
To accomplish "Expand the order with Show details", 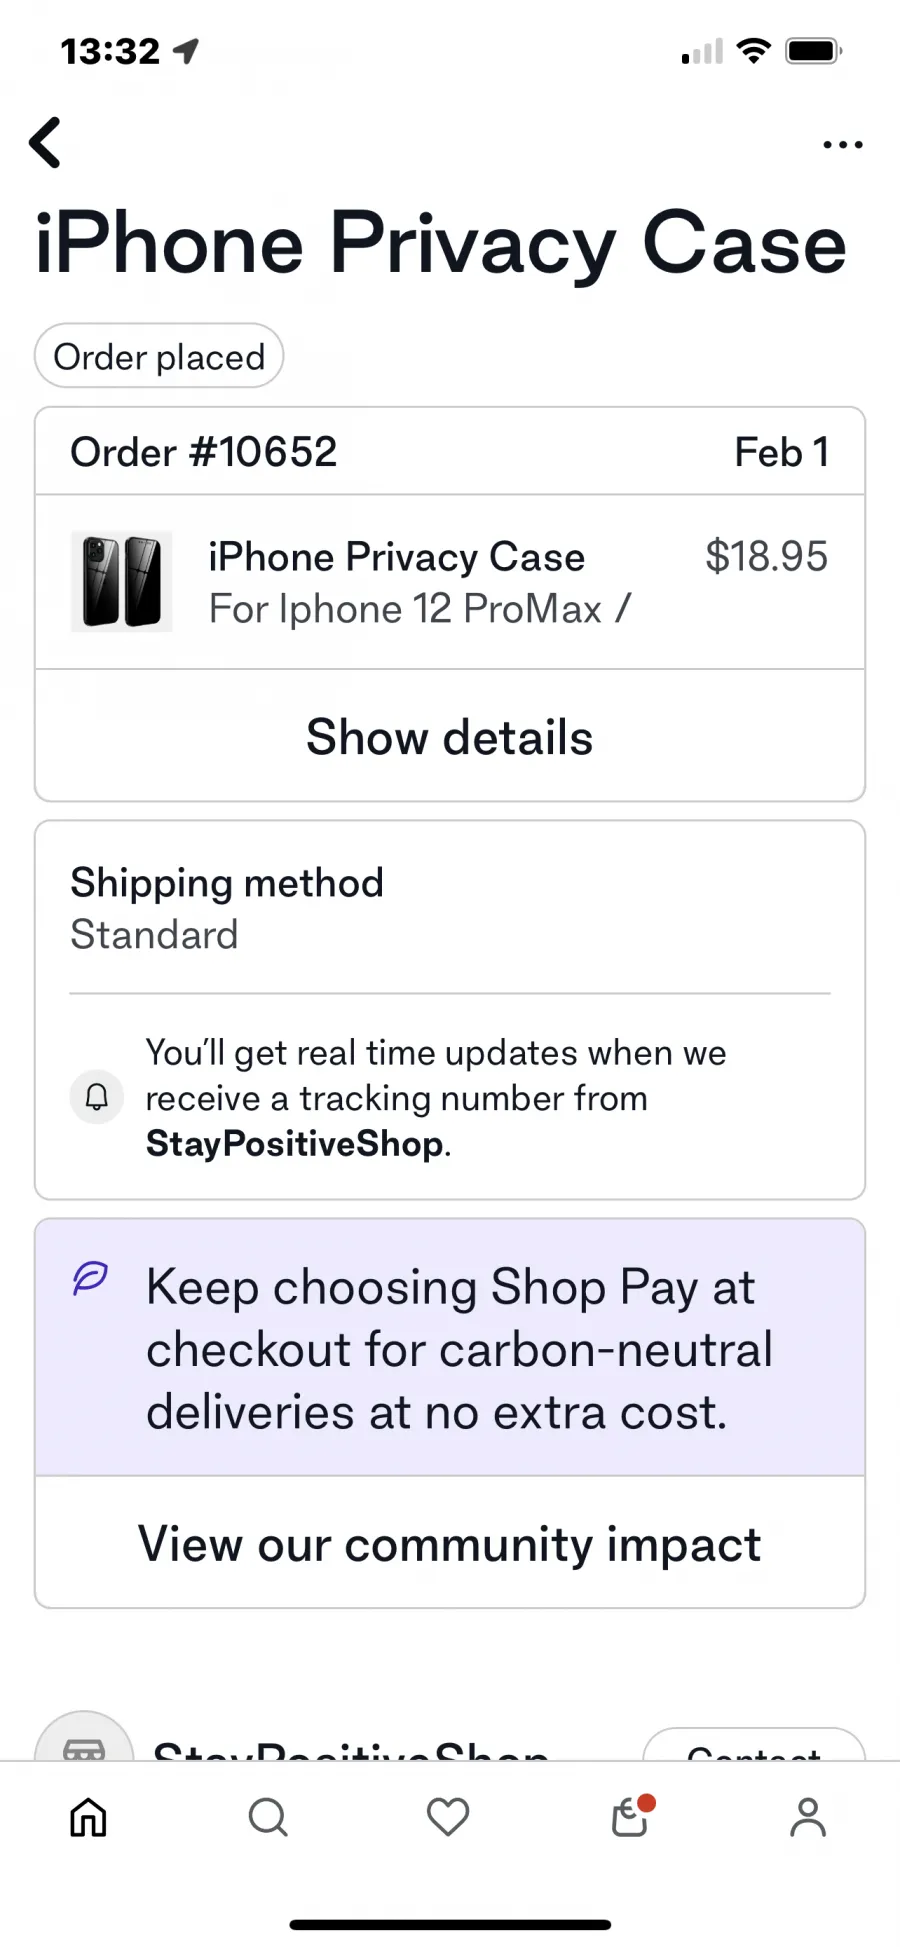I will click(450, 737).
